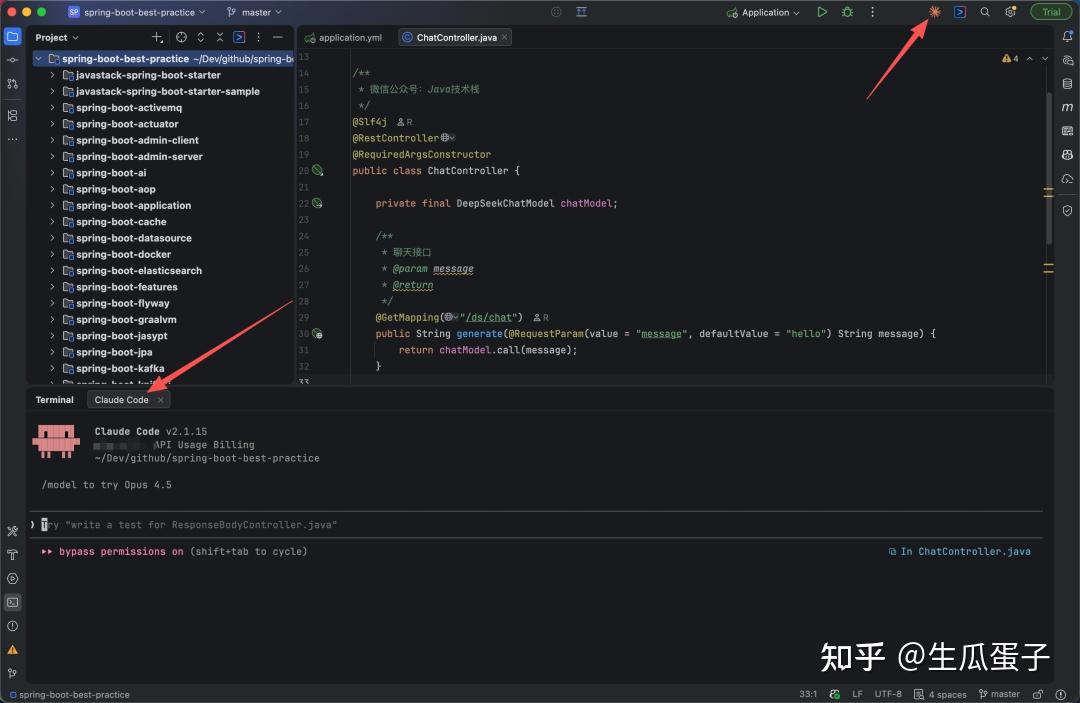Close the Claude Code terminal tab
The image size is (1080, 703).
160,399
